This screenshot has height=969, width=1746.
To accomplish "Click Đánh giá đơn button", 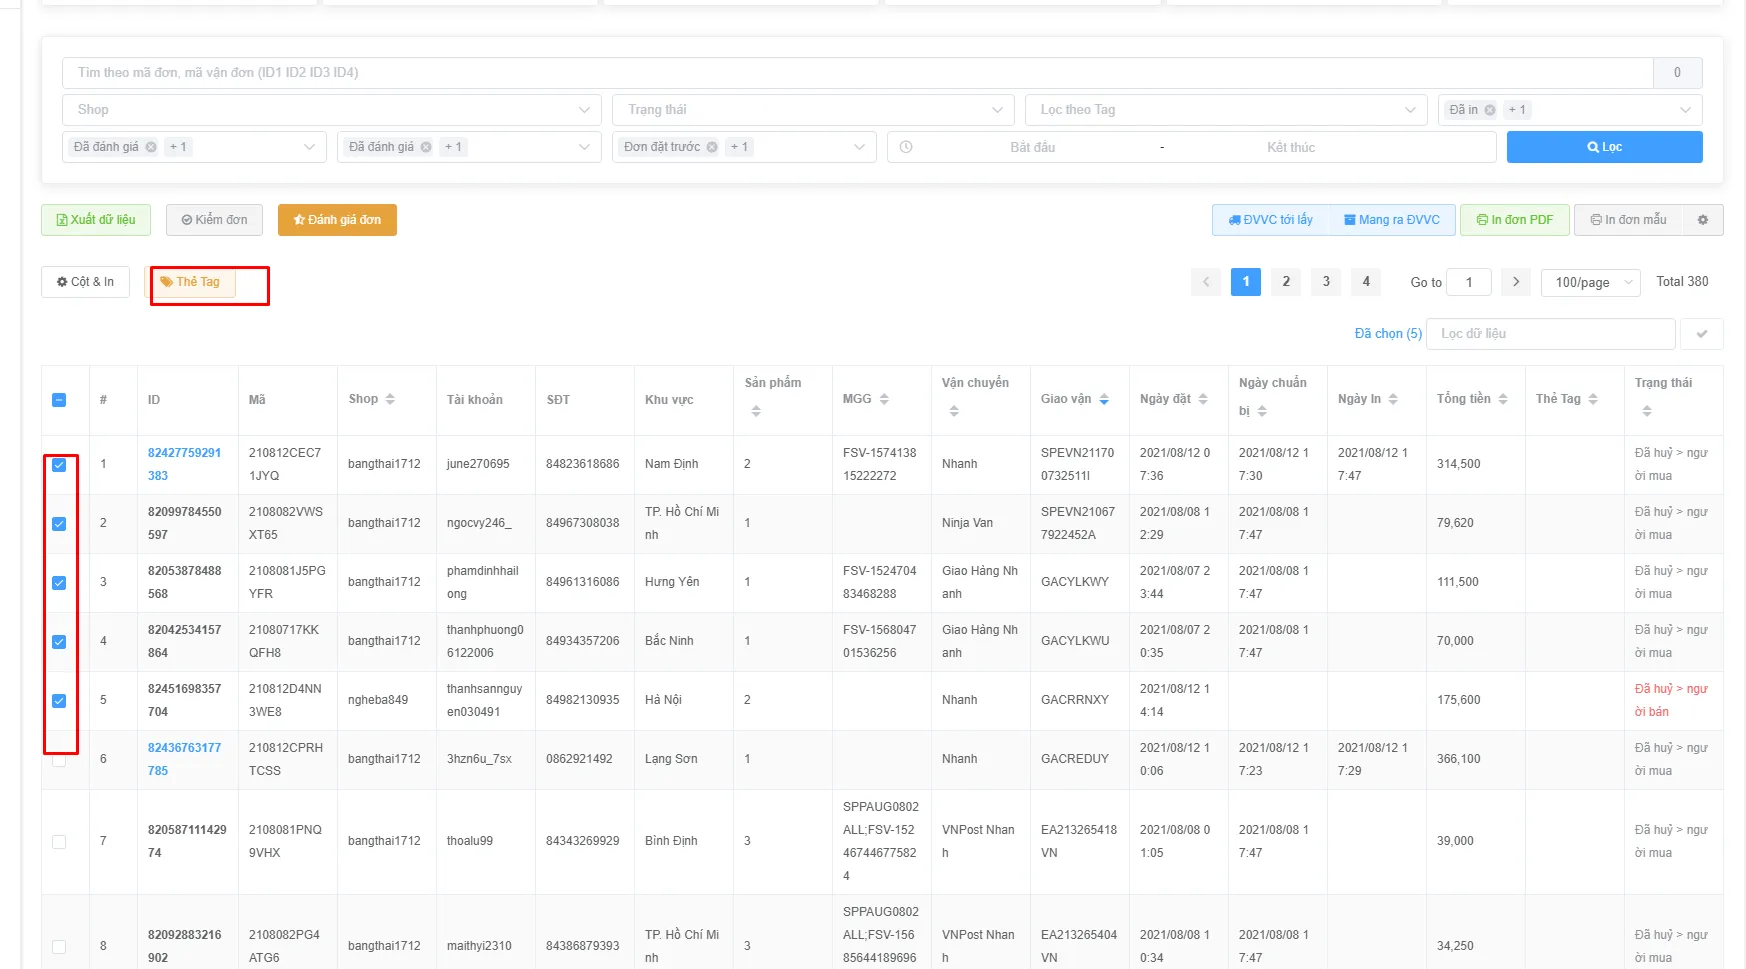I will [337, 220].
